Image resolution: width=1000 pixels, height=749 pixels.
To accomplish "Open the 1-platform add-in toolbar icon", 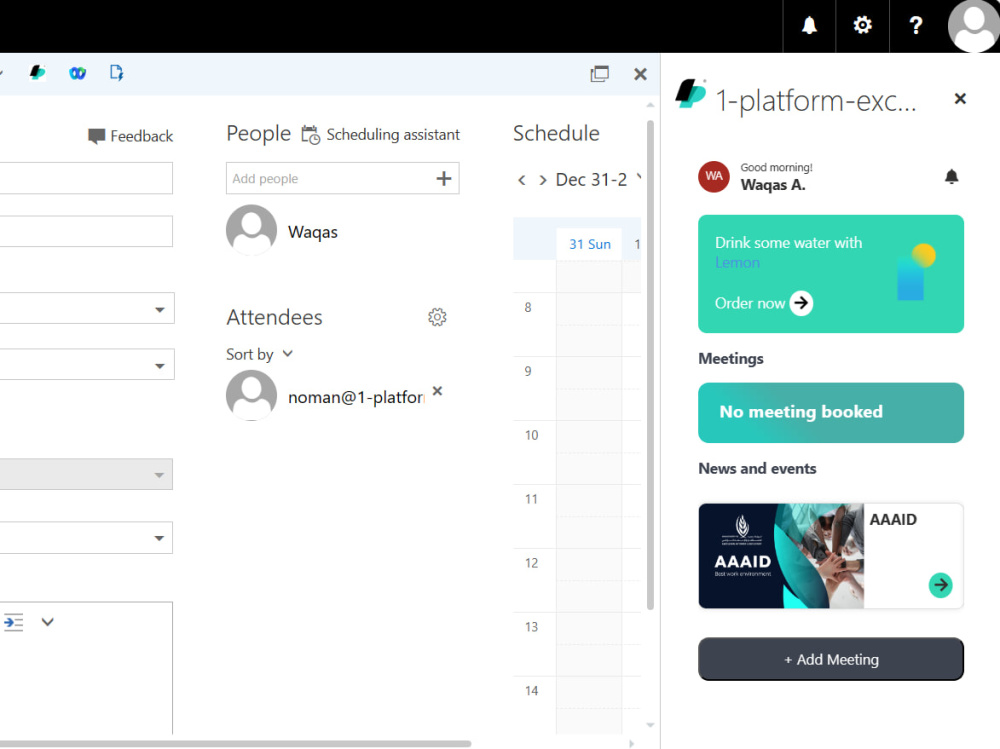I will 38,73.
